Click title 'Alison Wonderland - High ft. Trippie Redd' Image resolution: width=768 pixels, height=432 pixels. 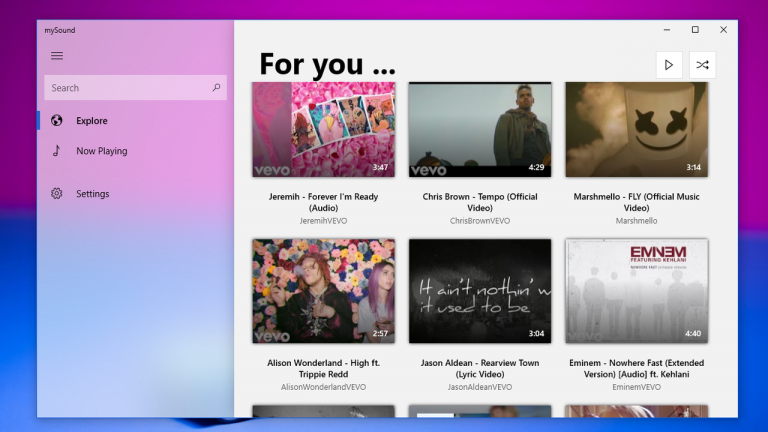(323, 368)
